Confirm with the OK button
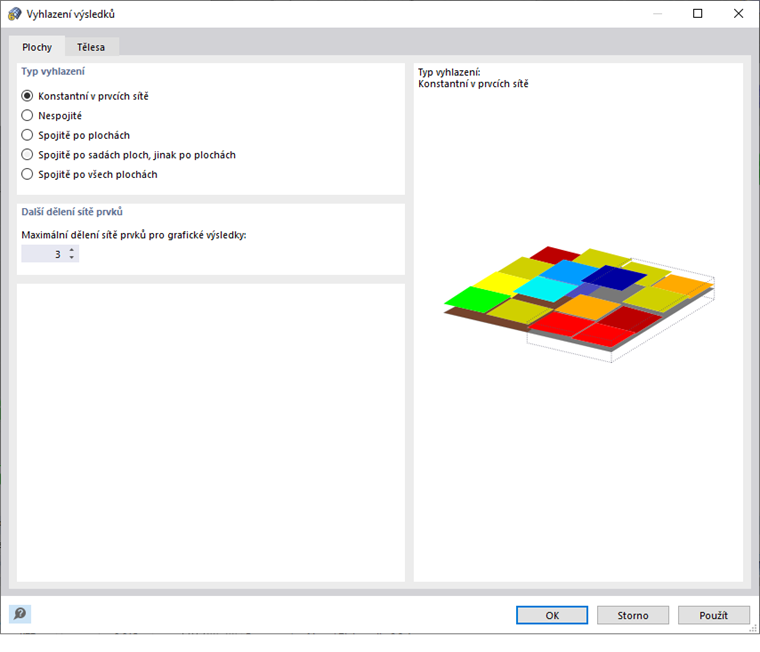Image resolution: width=760 pixels, height=652 pixels. point(552,615)
